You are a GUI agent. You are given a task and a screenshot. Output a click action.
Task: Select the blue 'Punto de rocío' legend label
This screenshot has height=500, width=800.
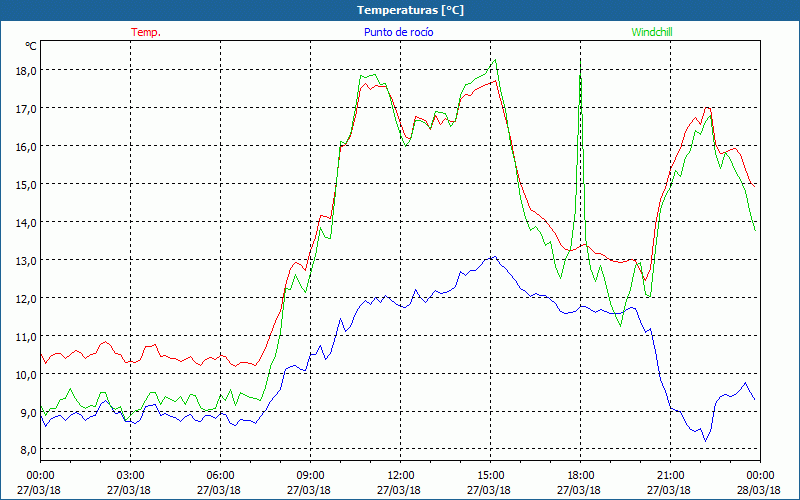[x=398, y=32]
